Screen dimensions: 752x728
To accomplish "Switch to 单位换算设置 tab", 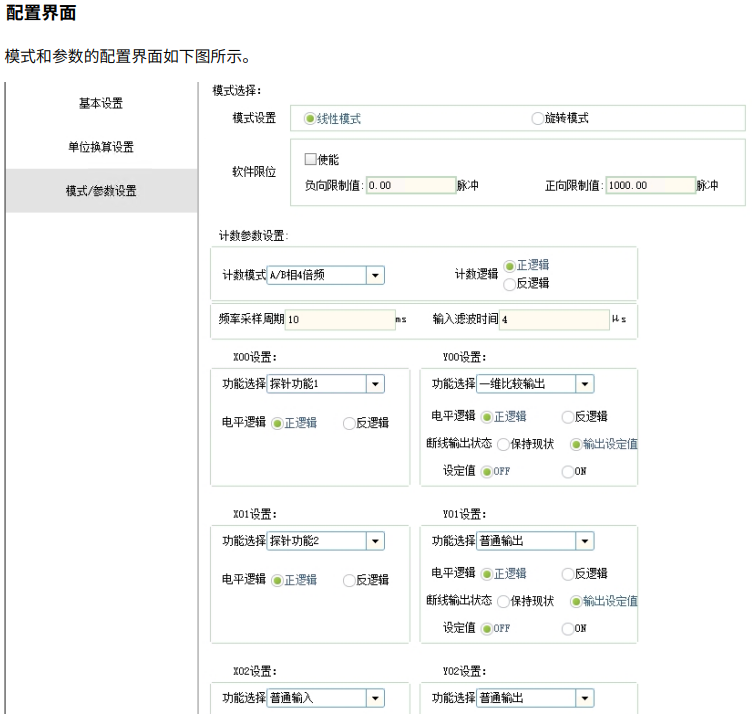I will pyautogui.click(x=101, y=147).
